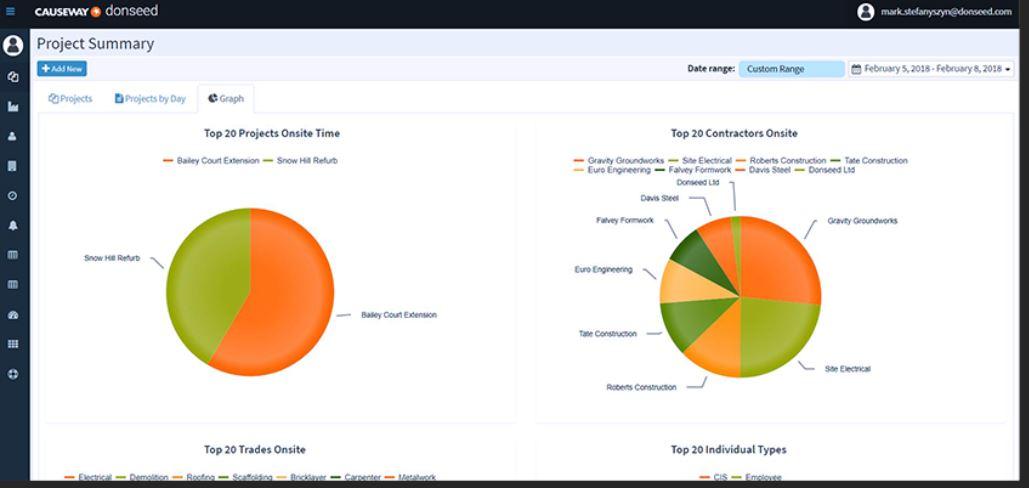Click the Add New button
Viewport: 1029px width, 488px height.
(x=62, y=69)
